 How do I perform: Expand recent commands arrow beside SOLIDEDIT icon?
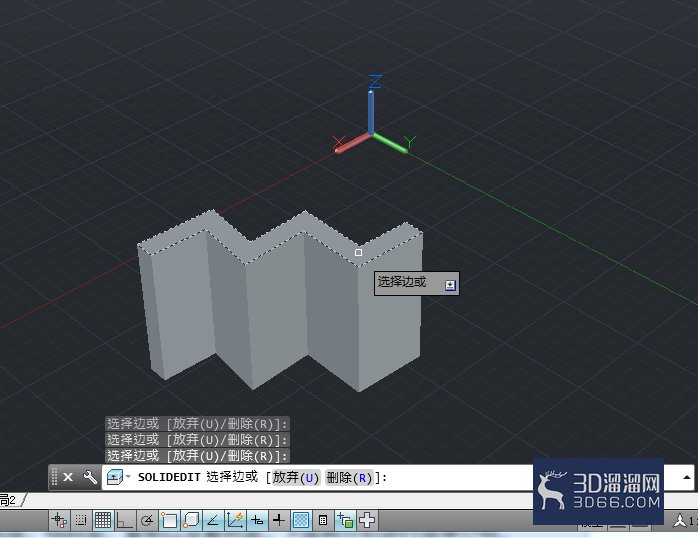[x=128, y=477]
